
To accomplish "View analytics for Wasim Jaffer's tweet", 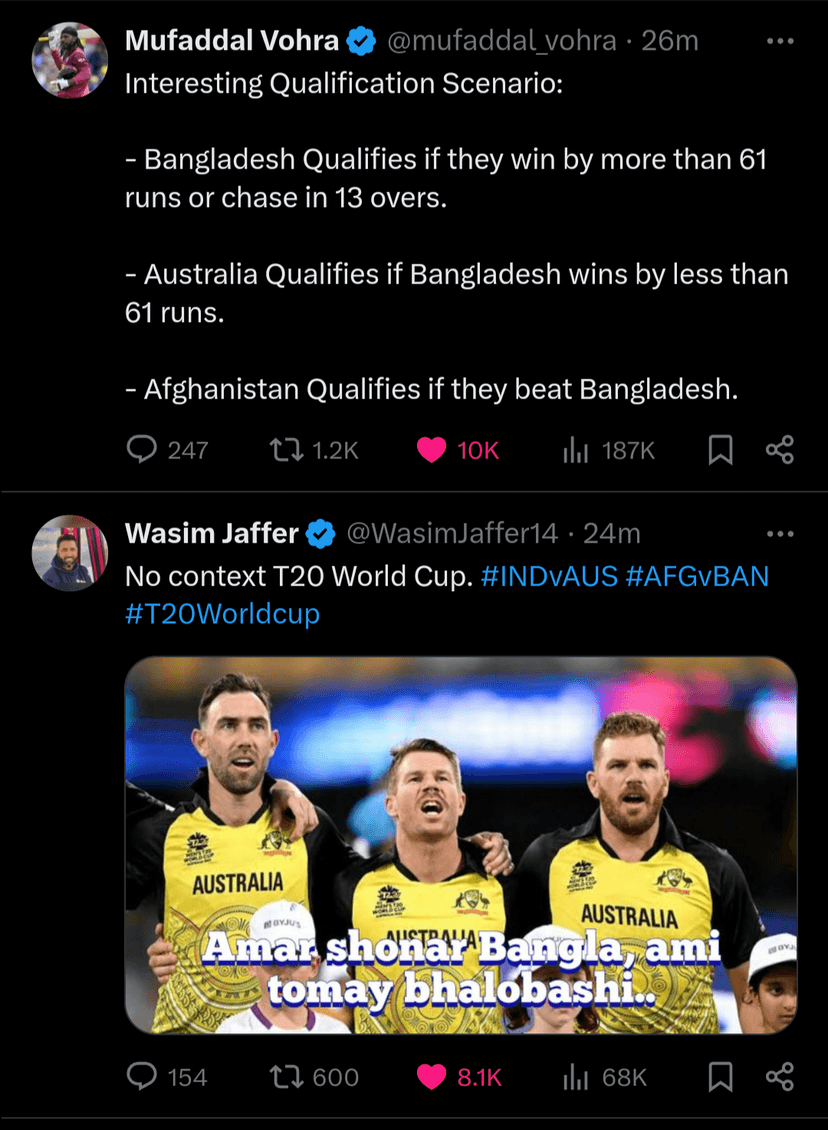I will 575,1076.
